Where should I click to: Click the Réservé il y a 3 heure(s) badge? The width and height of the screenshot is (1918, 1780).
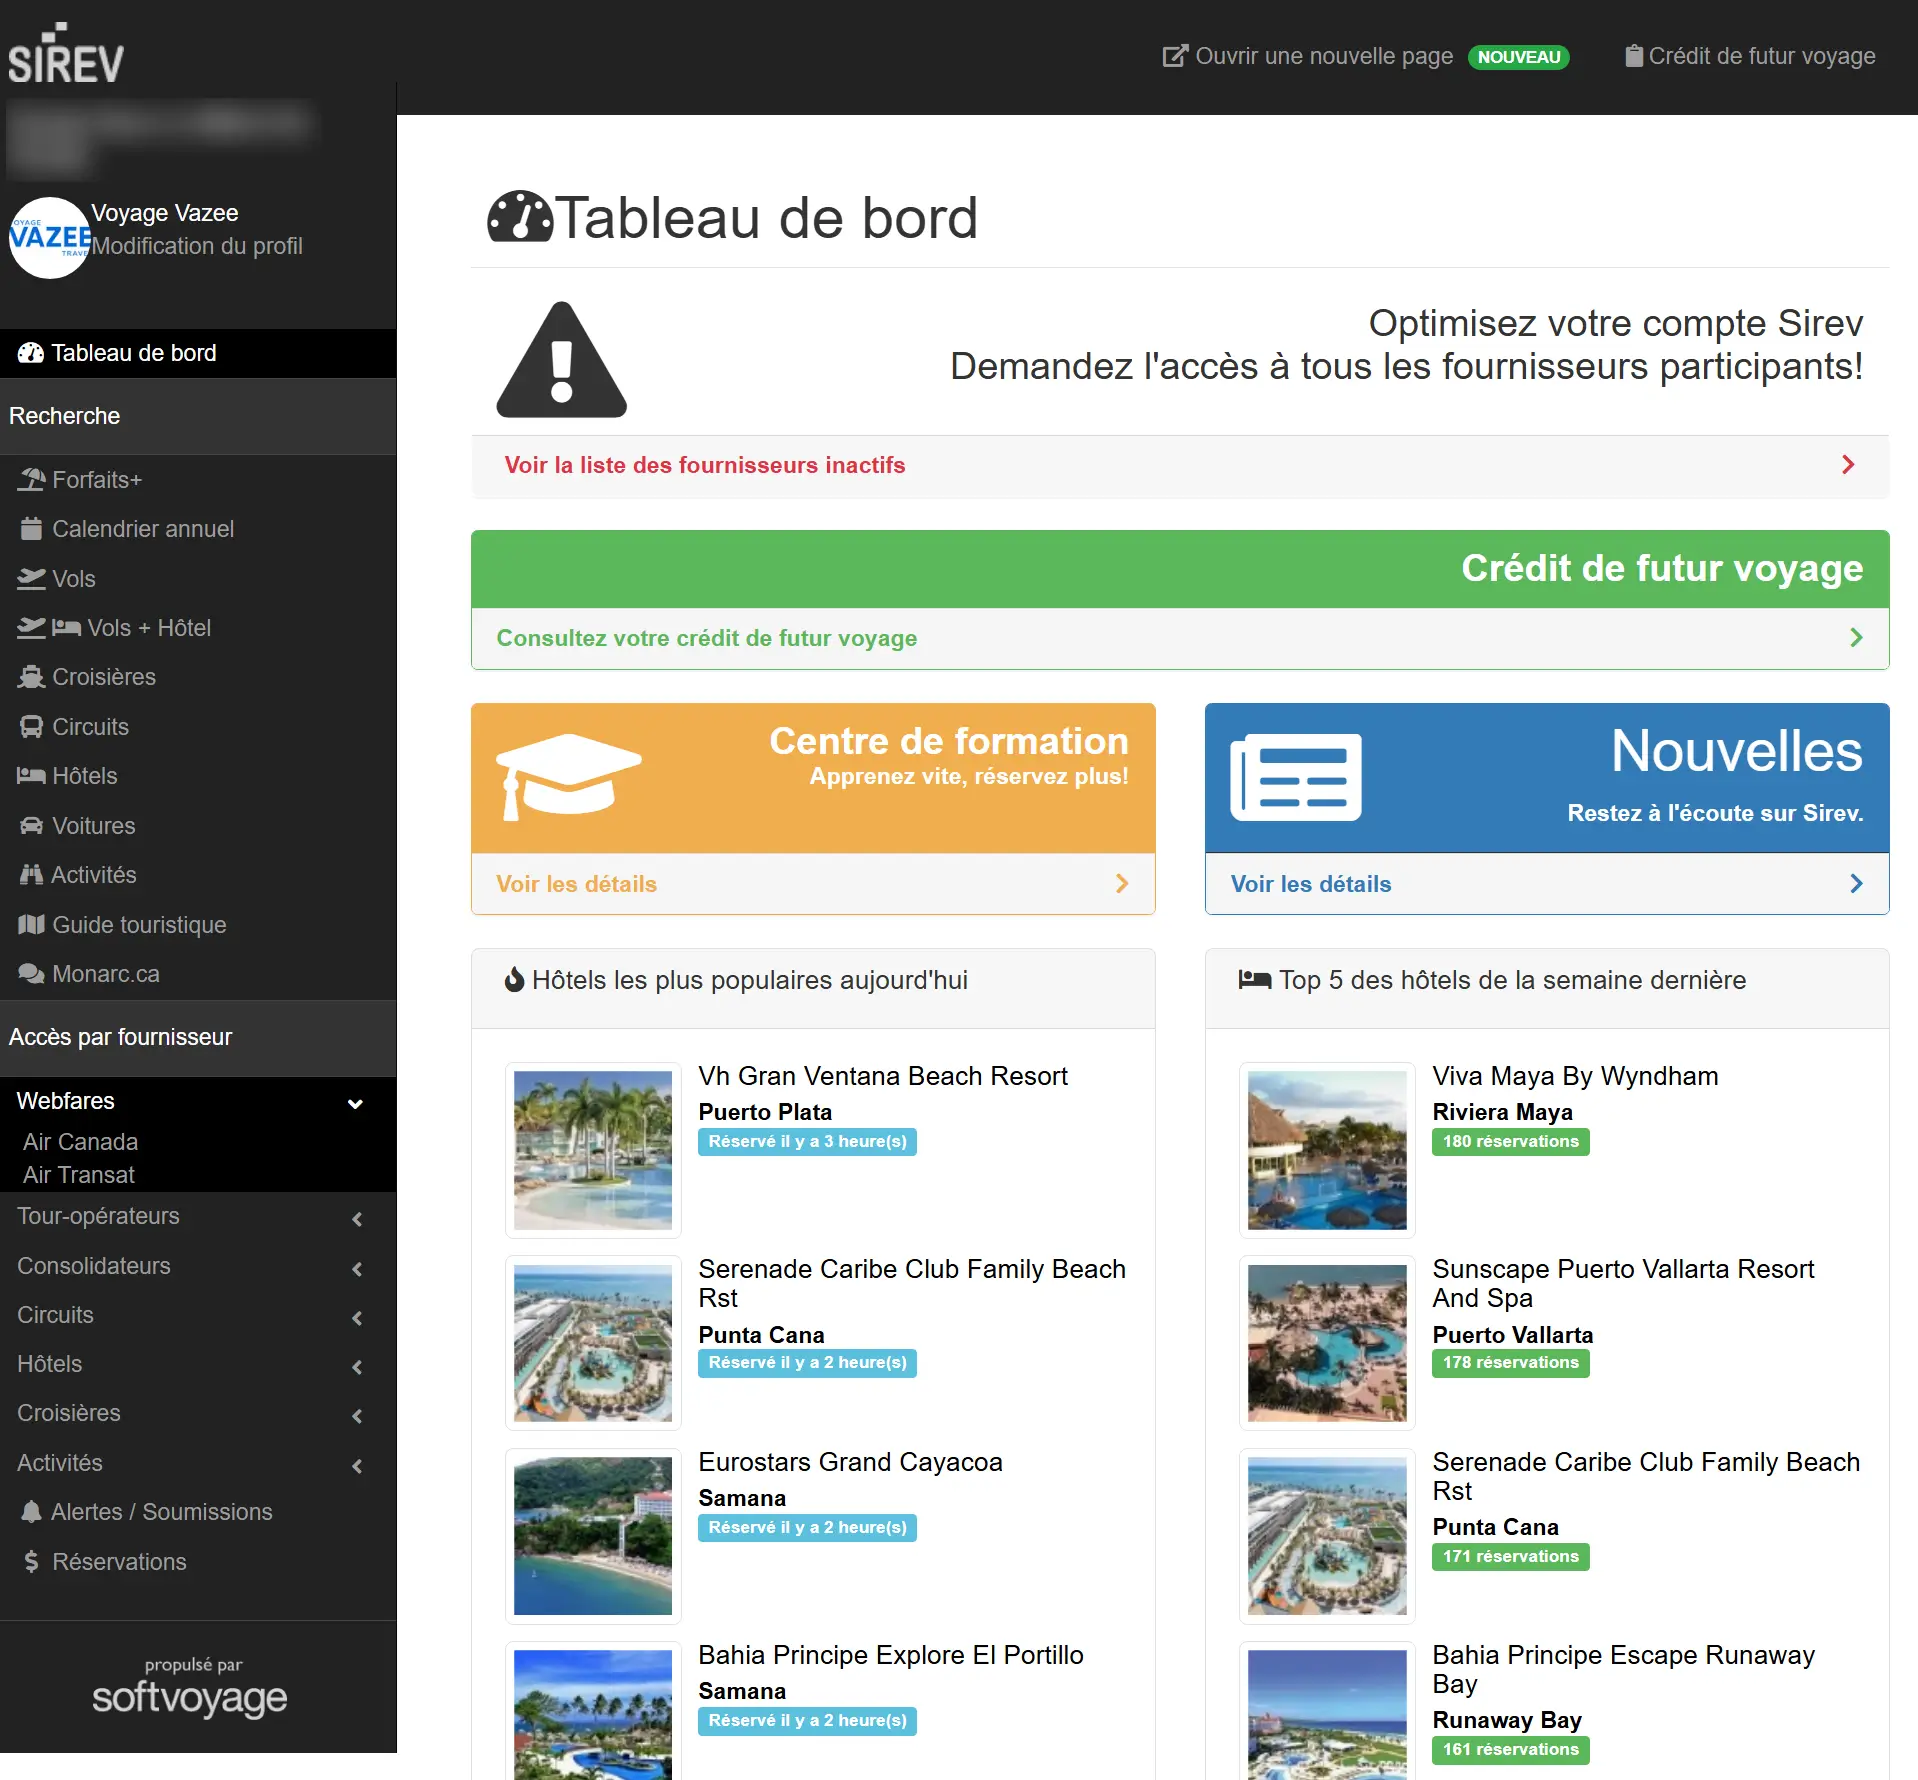coord(807,1142)
